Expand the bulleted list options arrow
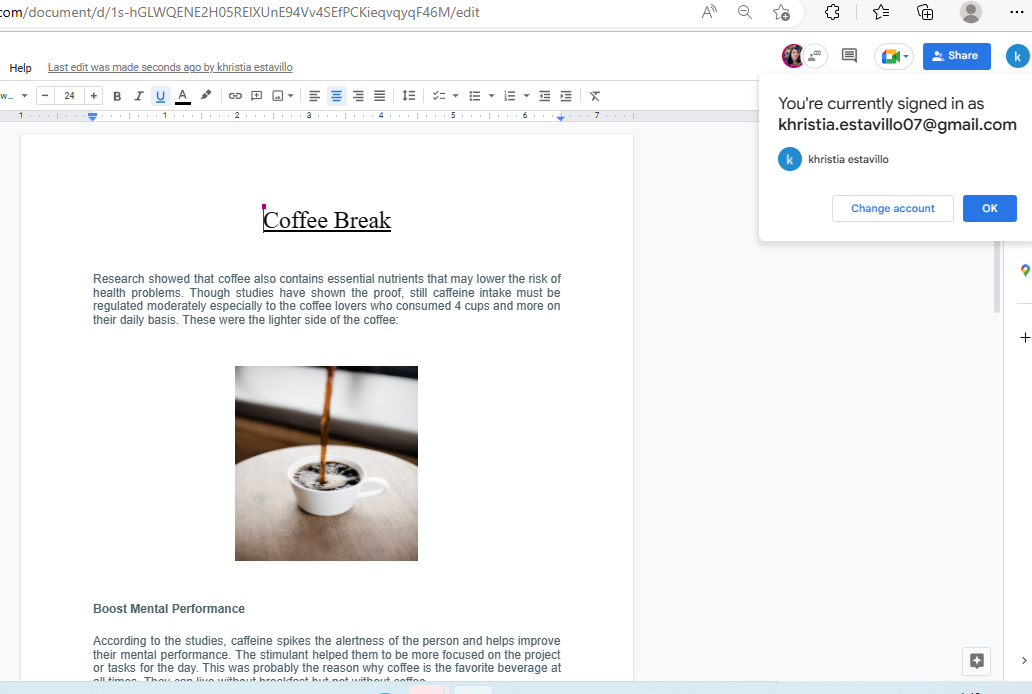 coord(491,96)
